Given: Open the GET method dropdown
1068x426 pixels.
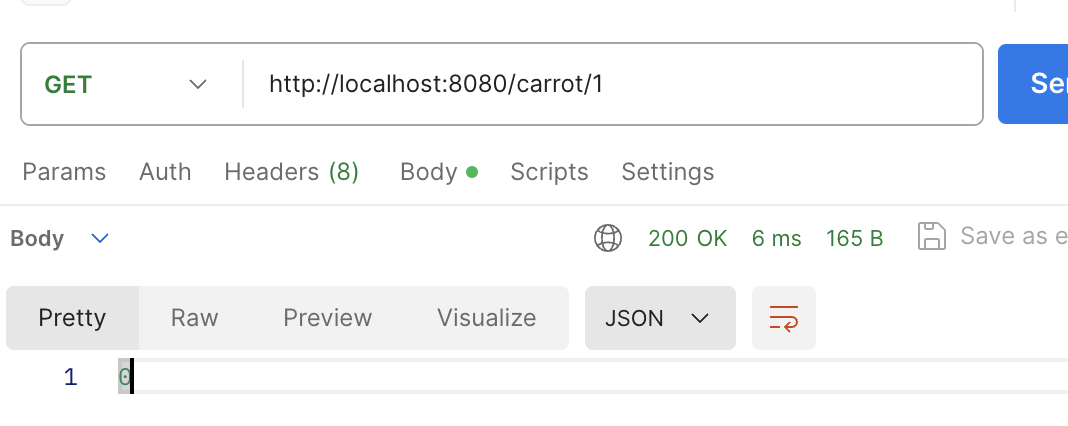Looking at the screenshot, I should 126,85.
